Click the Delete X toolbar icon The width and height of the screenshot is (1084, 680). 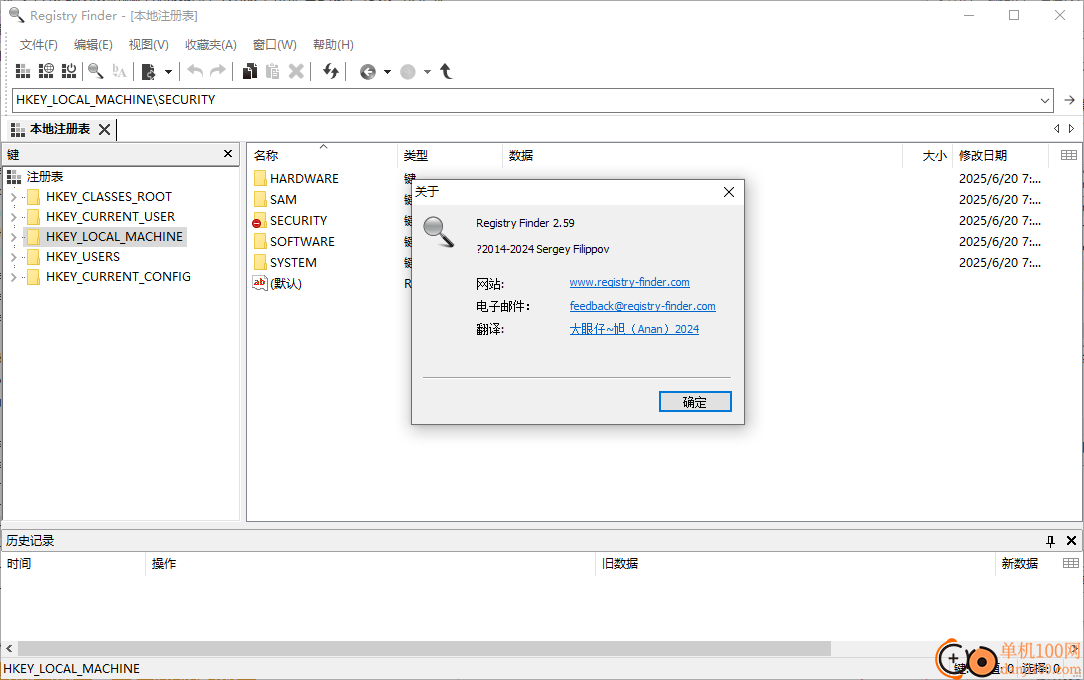296,71
